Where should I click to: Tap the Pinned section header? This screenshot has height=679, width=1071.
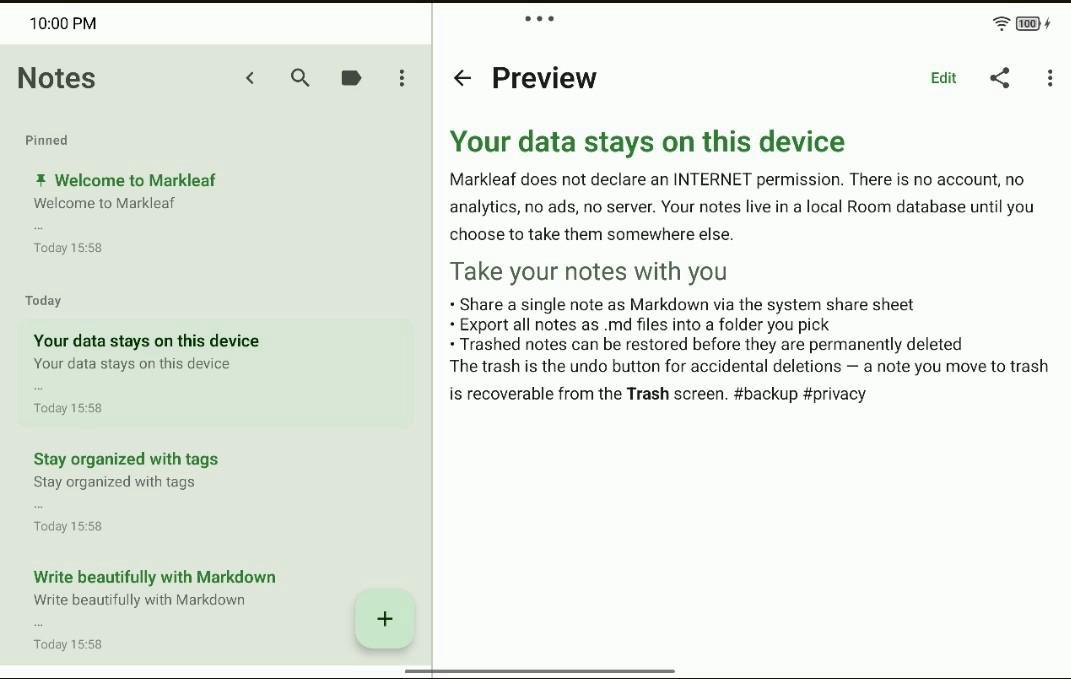[x=46, y=140]
